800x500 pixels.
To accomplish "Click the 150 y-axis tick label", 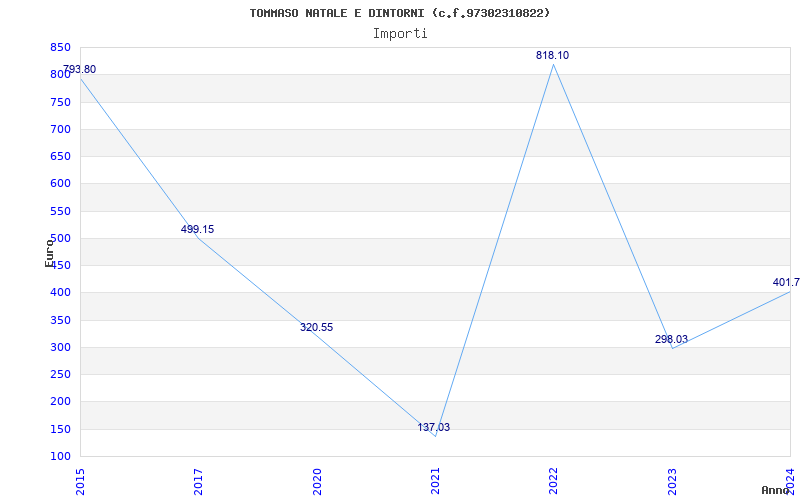I will point(60,430).
